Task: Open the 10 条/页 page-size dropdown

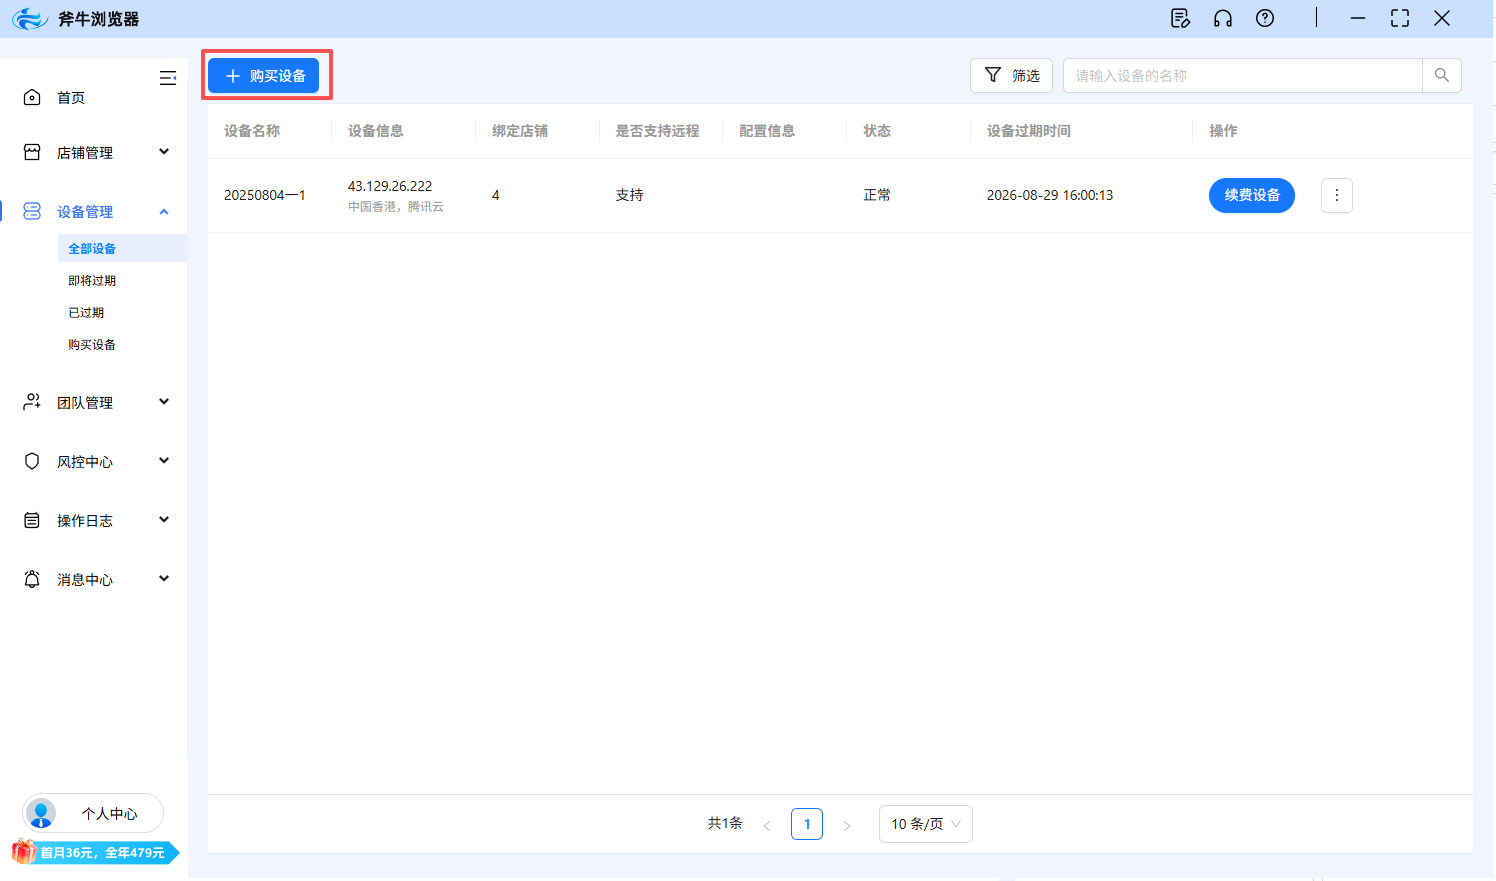Action: coord(925,823)
